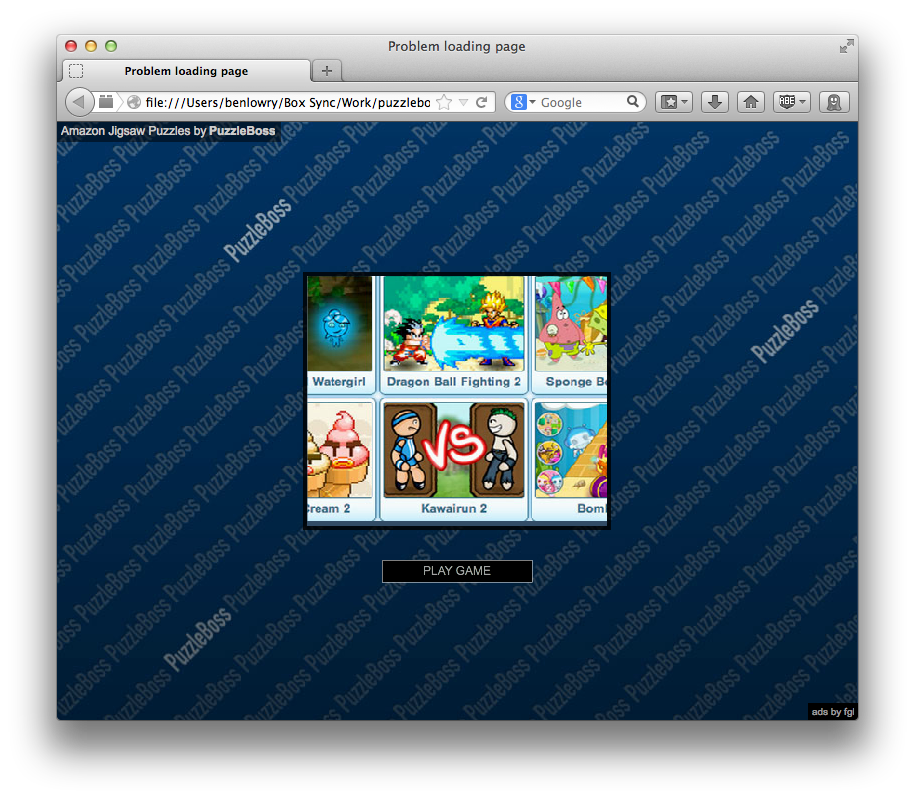Click the globe site identity icon
Image resolution: width=915 pixels, height=799 pixels.
134,102
